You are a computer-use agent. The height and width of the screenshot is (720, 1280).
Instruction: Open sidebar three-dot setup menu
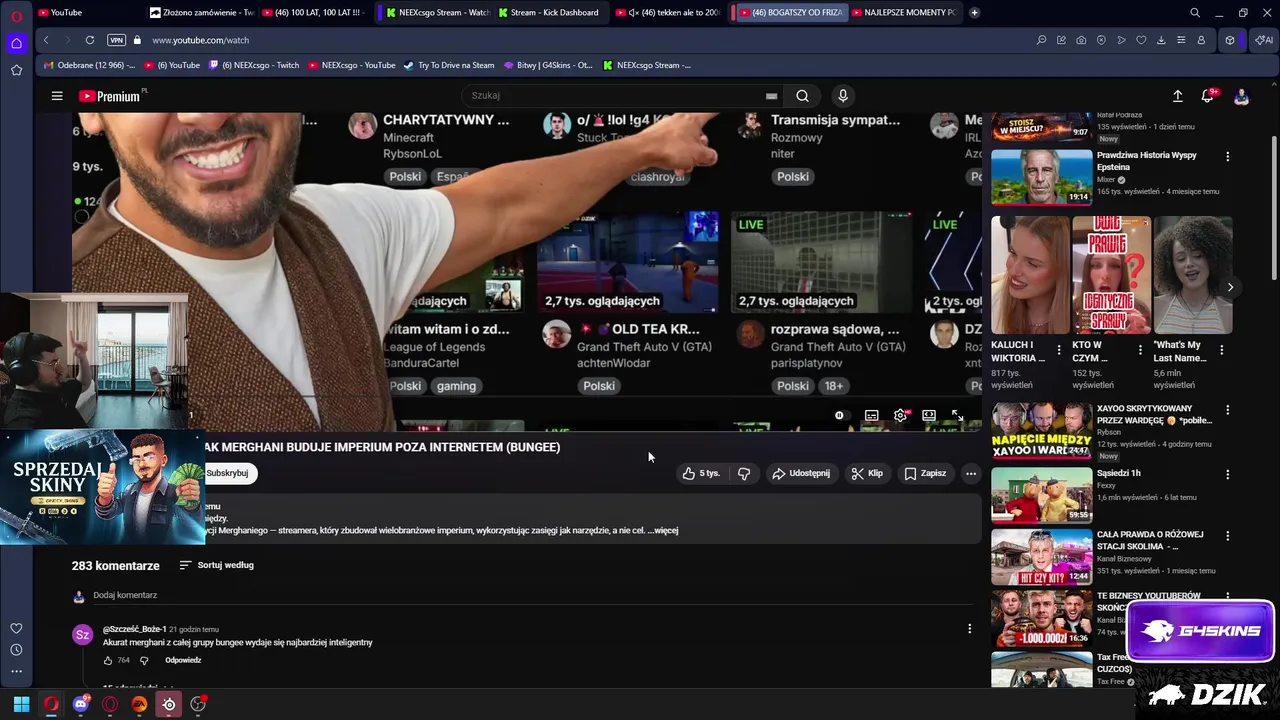click(x=16, y=671)
